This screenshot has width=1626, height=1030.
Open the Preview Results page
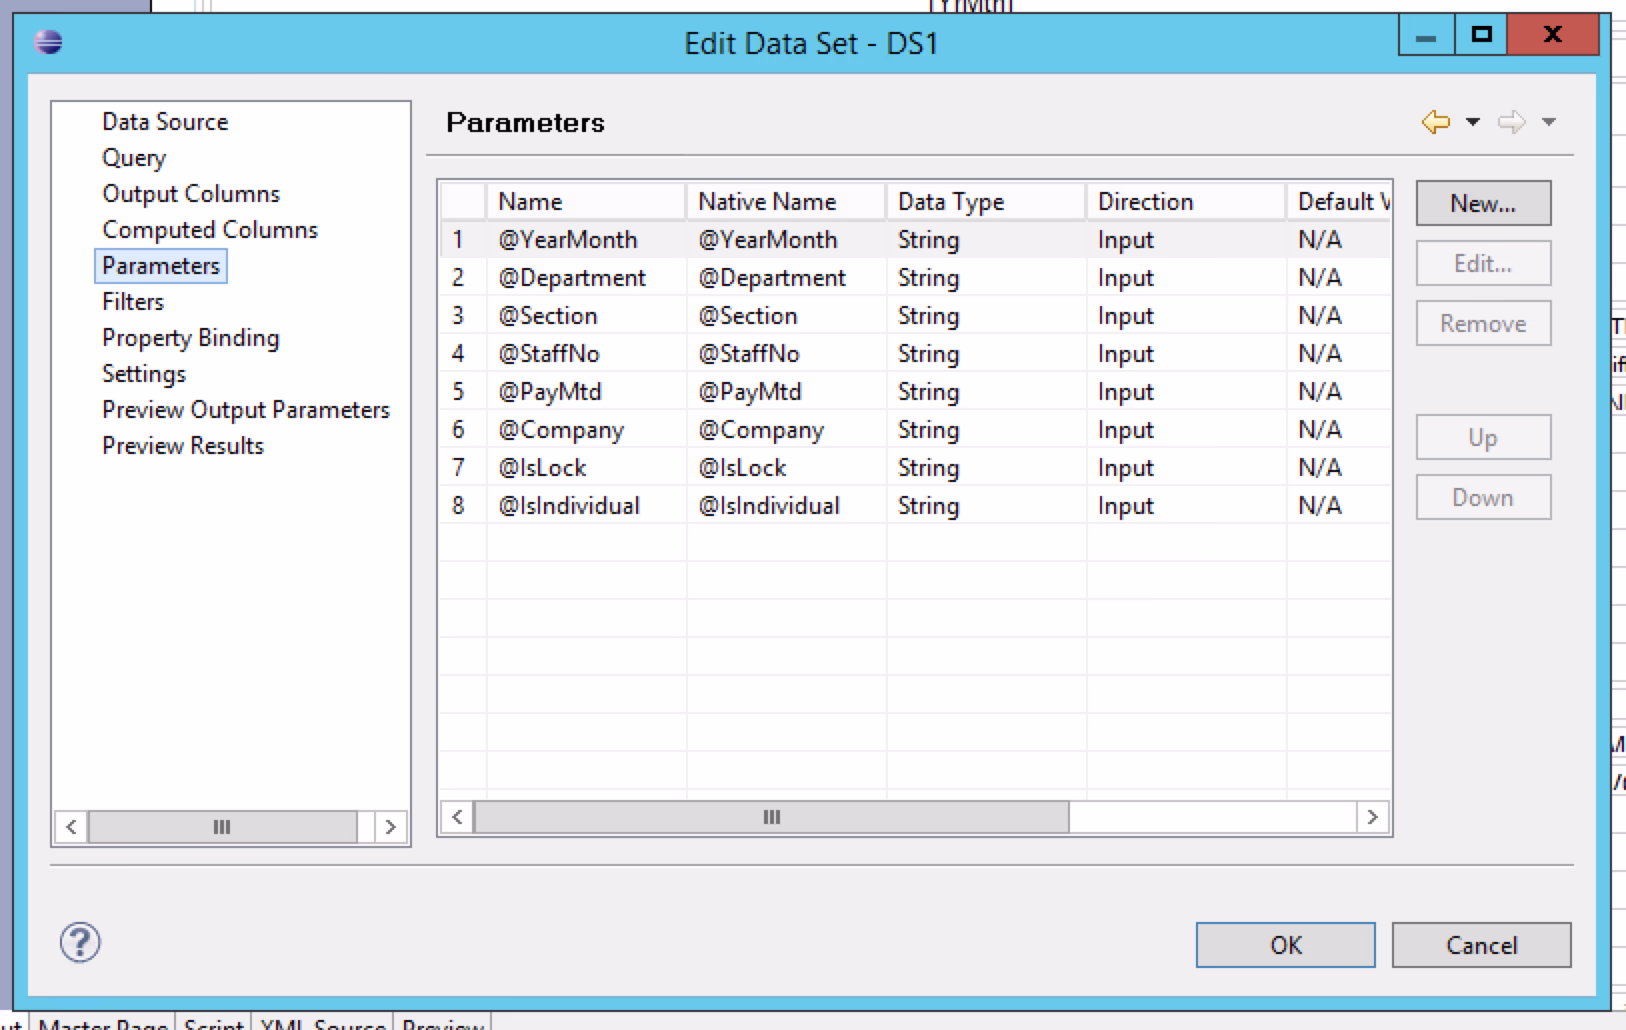(x=183, y=446)
